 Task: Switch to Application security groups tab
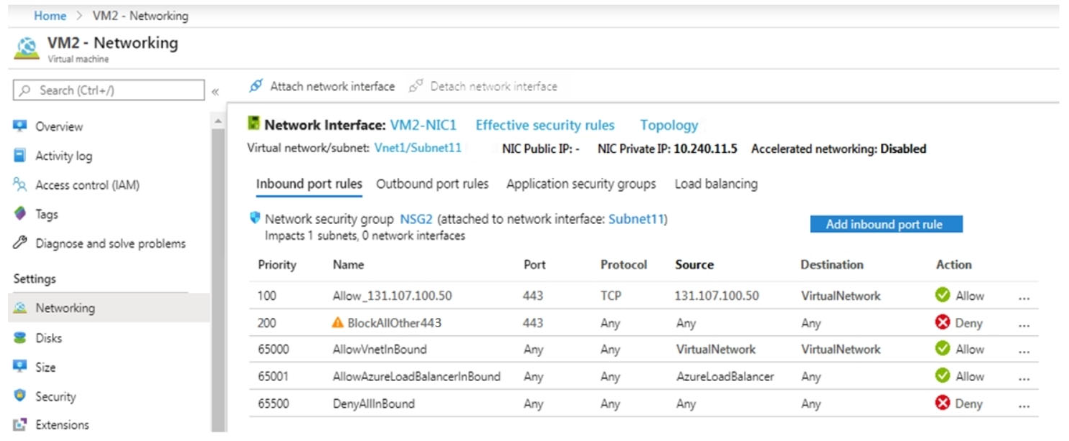pos(581,184)
